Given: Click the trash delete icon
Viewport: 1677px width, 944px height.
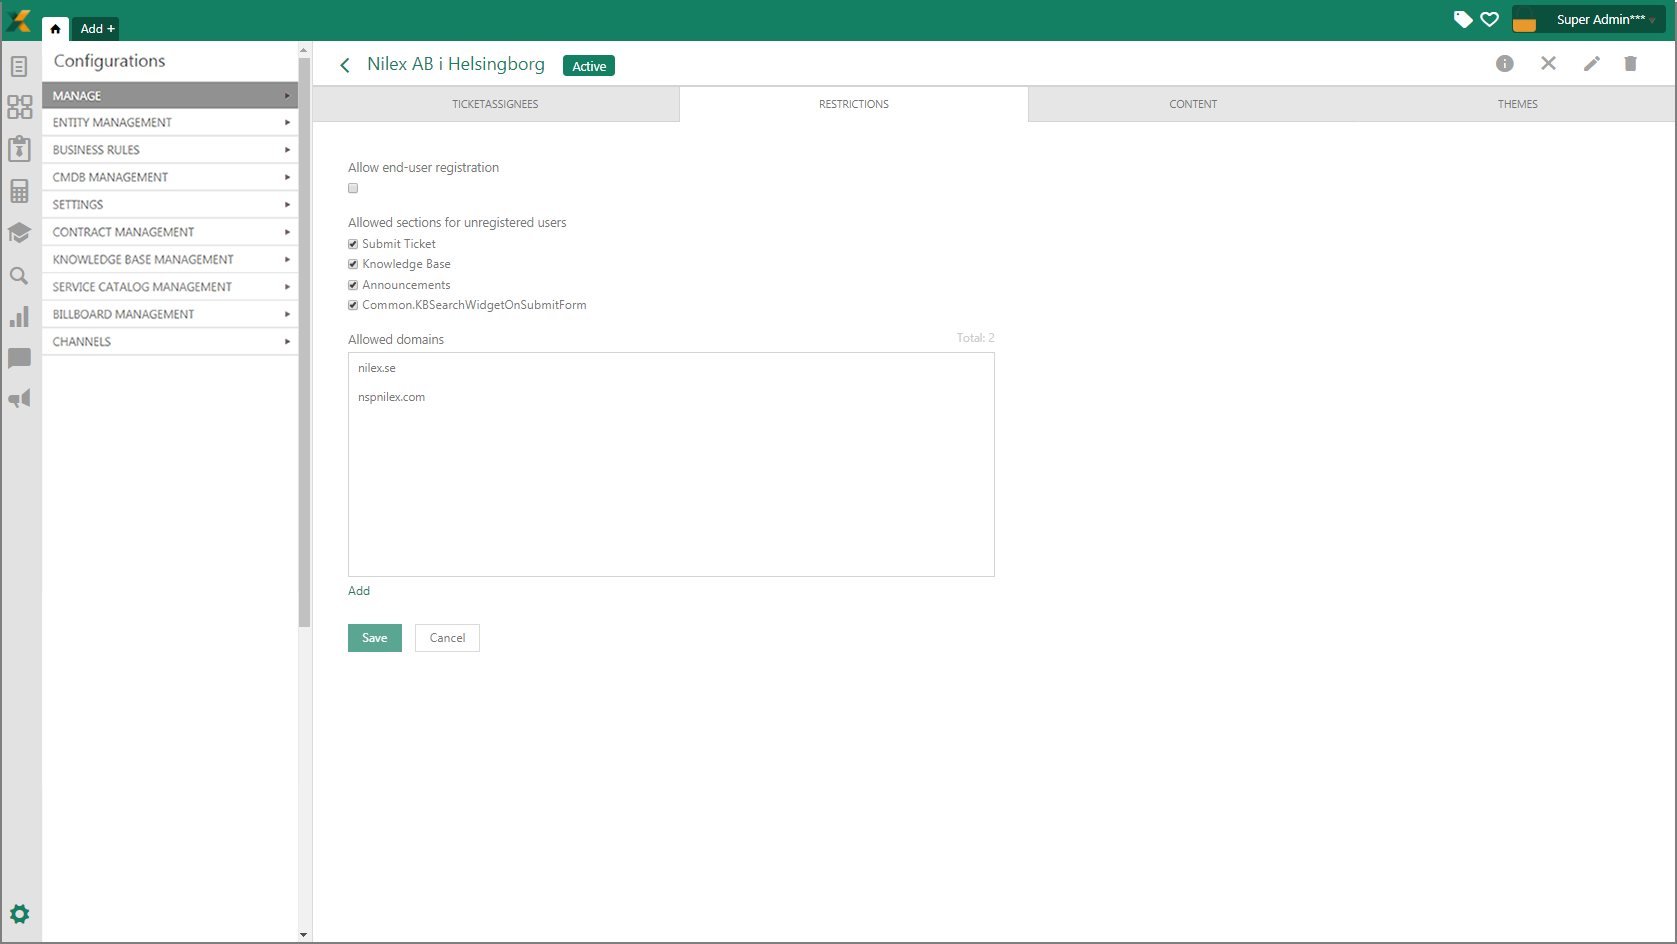Looking at the screenshot, I should click(1631, 64).
